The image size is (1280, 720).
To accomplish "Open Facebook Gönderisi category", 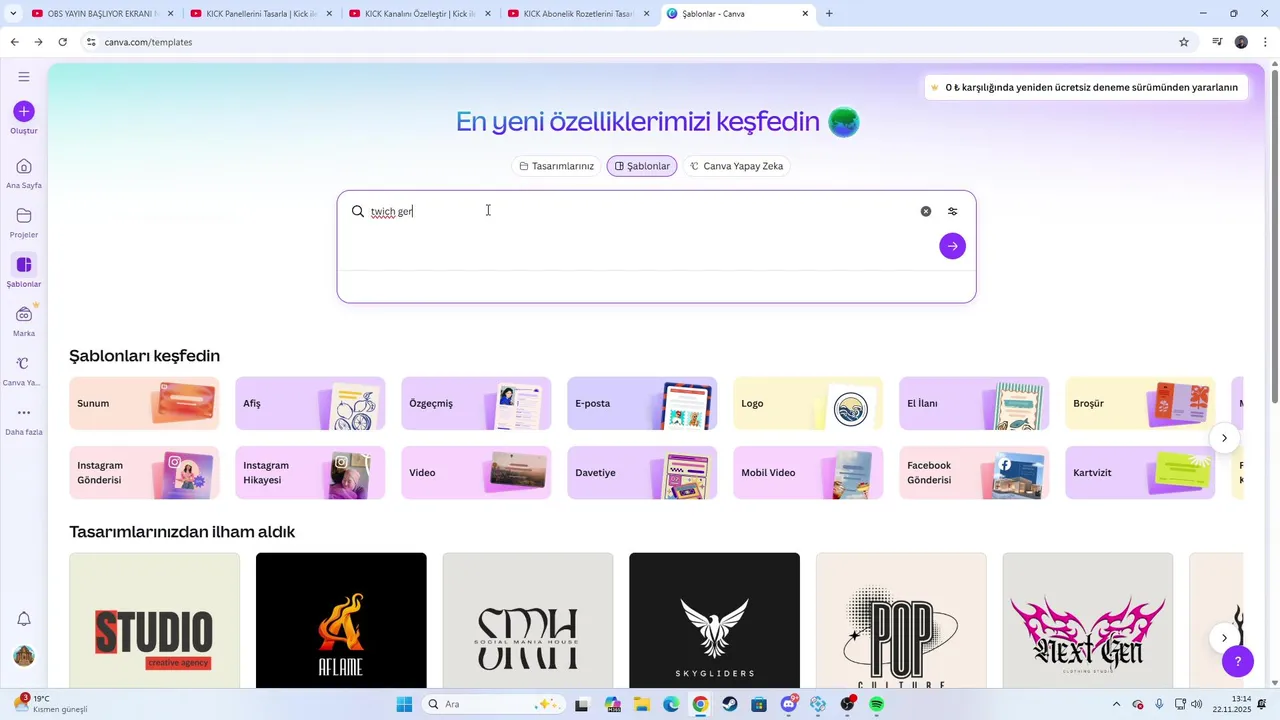I will (x=974, y=472).
